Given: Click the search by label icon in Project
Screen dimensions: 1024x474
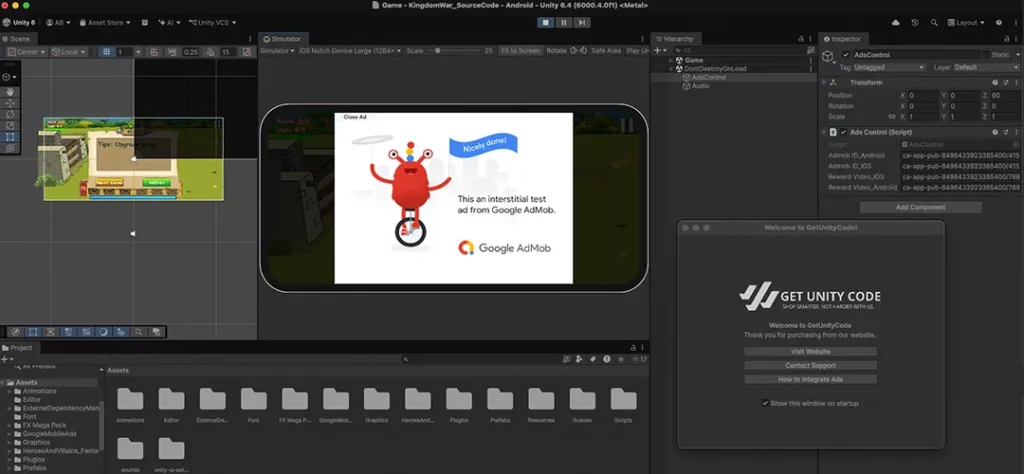Looking at the screenshot, I should tap(593, 359).
